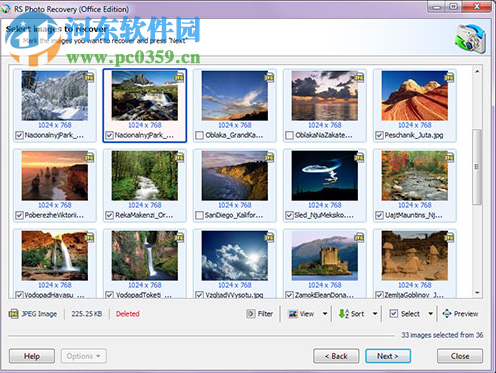This screenshot has width=496, height=373.
Task: Uncheck the PoberezheViktorii checkbox
Action: 19,215
